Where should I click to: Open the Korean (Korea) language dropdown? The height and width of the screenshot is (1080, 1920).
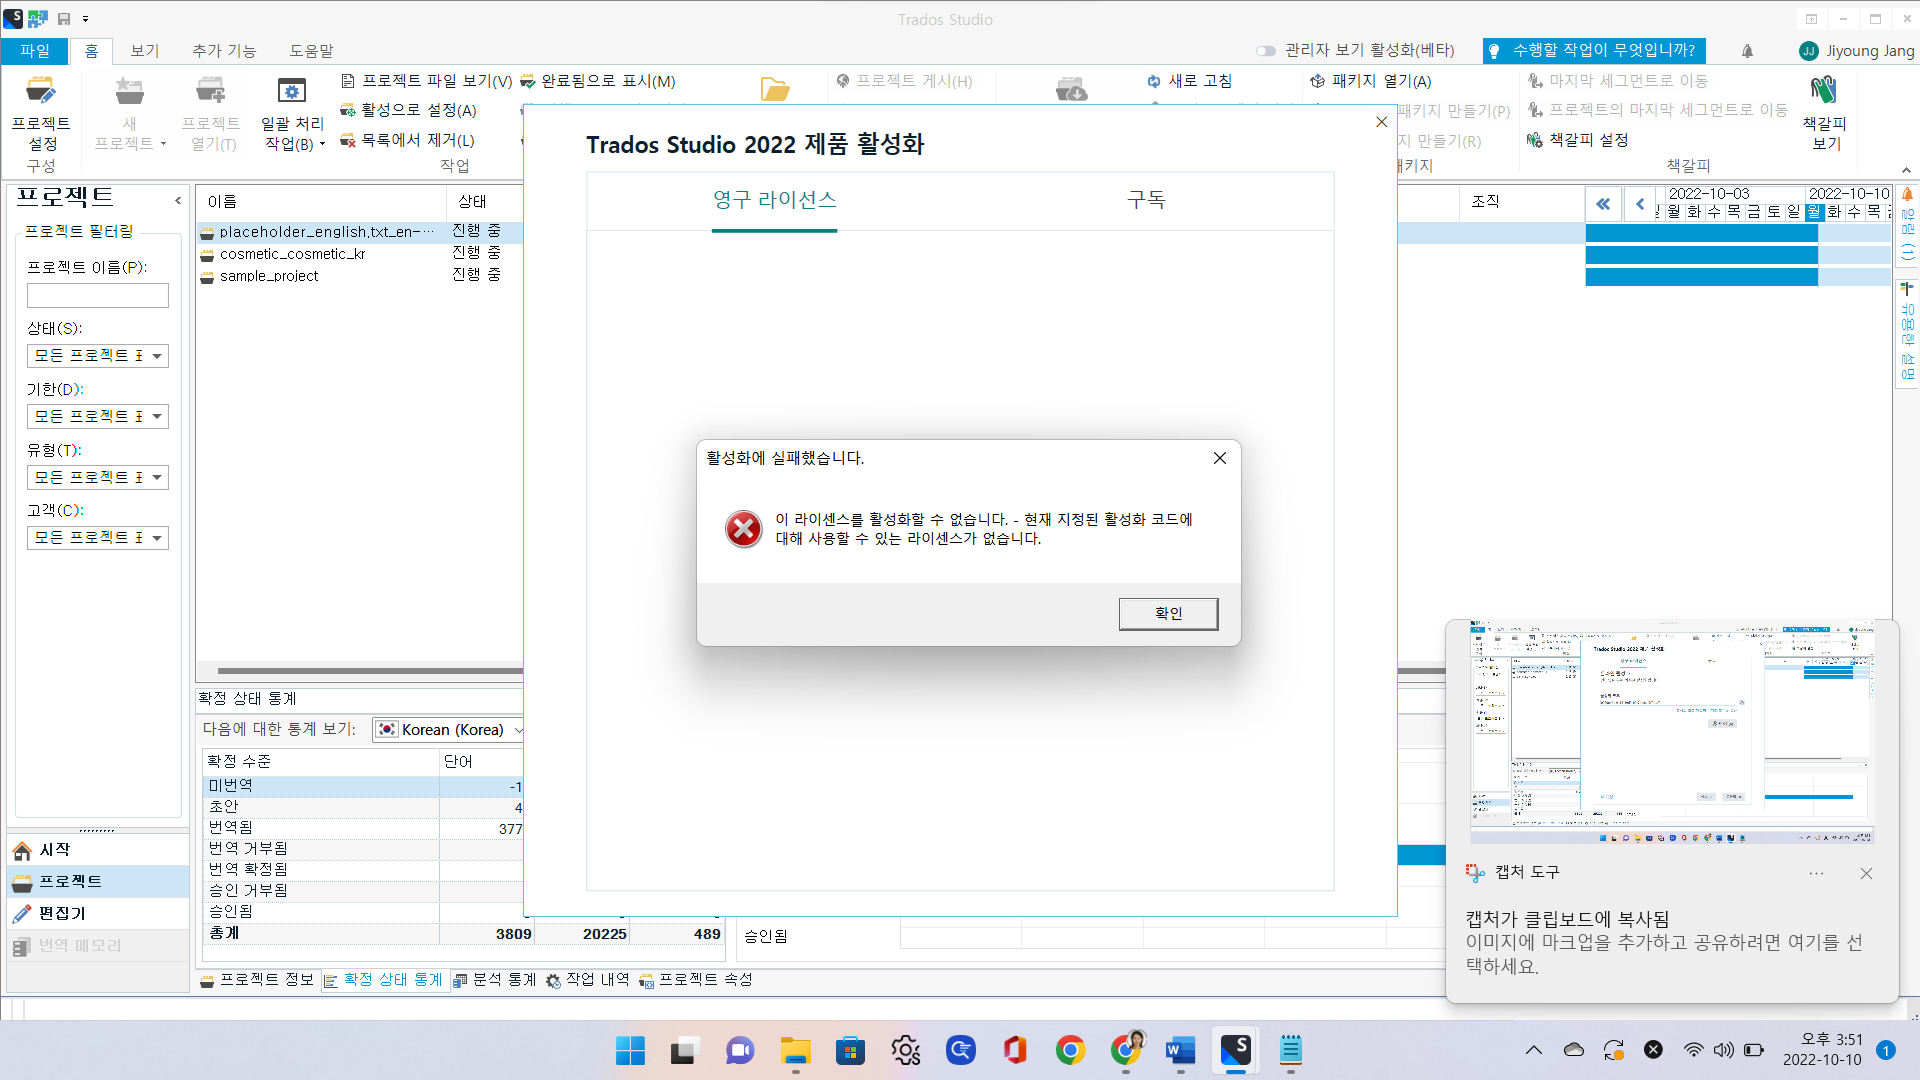click(448, 730)
